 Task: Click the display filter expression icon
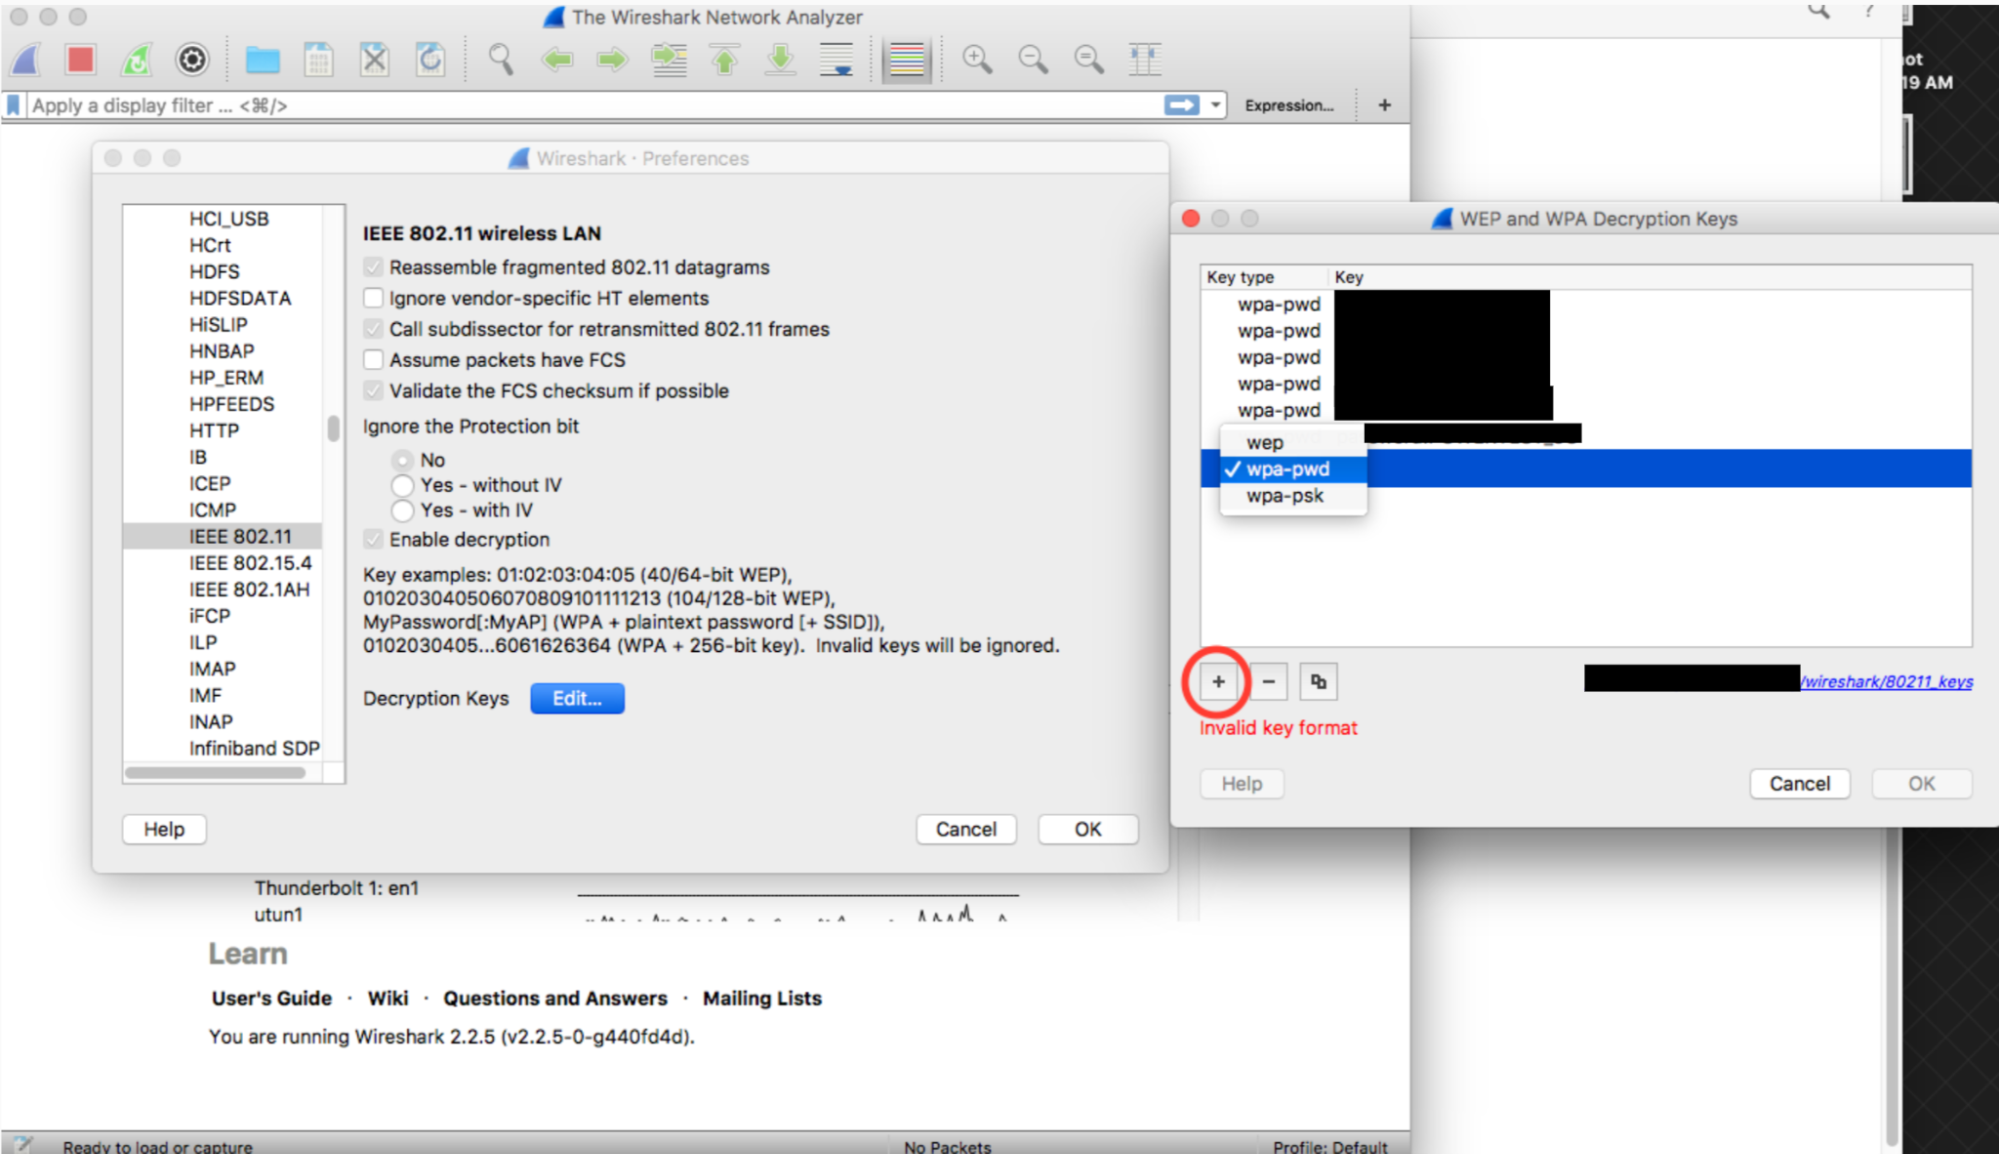point(1289,106)
